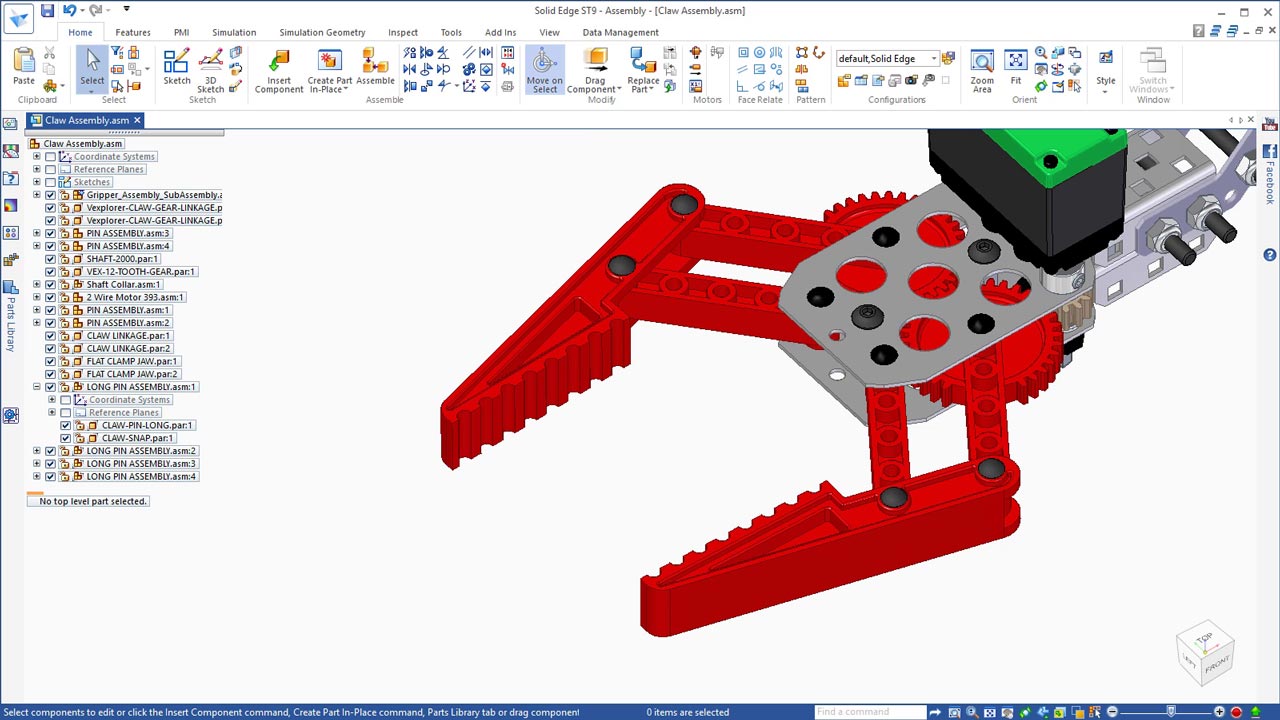
Task: Expand the 2 Wire Motor 393.asm:1 node
Action: pos(37,297)
